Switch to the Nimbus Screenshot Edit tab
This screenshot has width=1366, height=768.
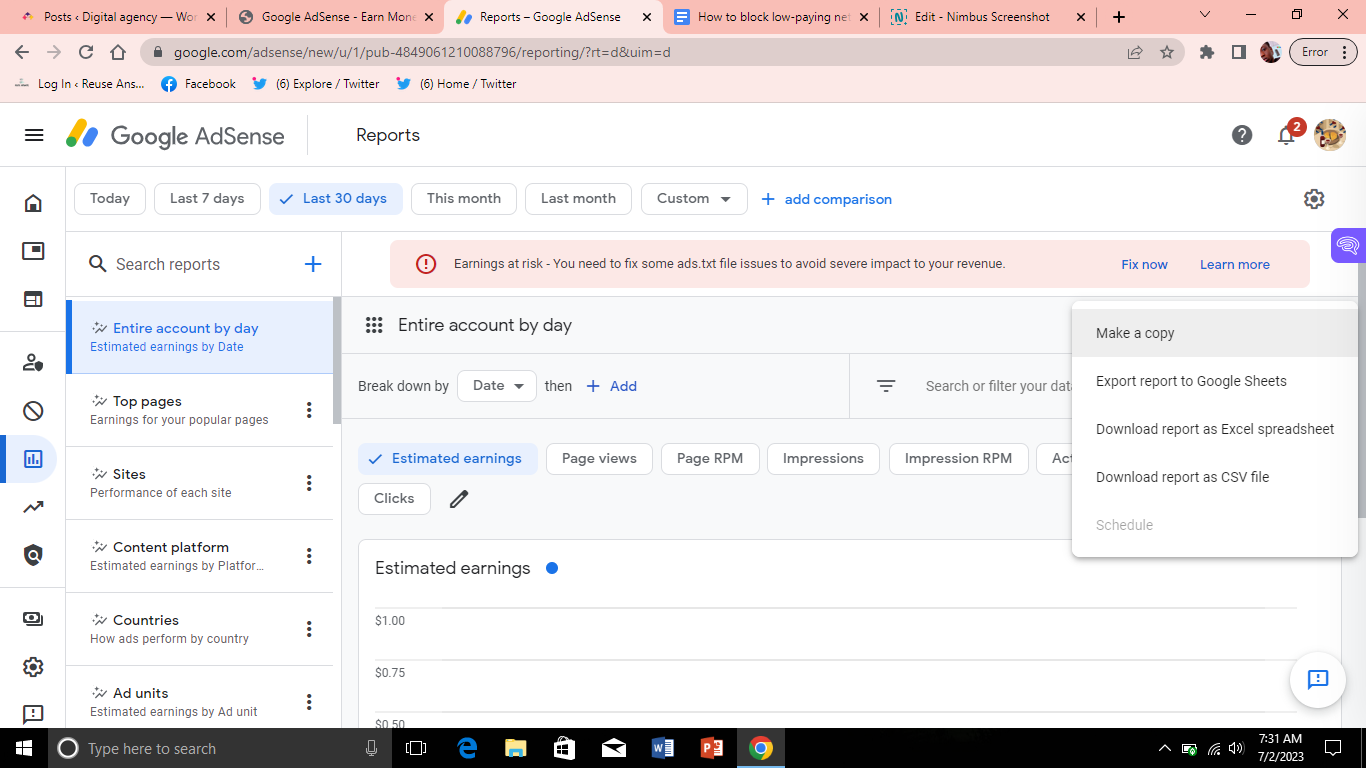(x=988, y=17)
